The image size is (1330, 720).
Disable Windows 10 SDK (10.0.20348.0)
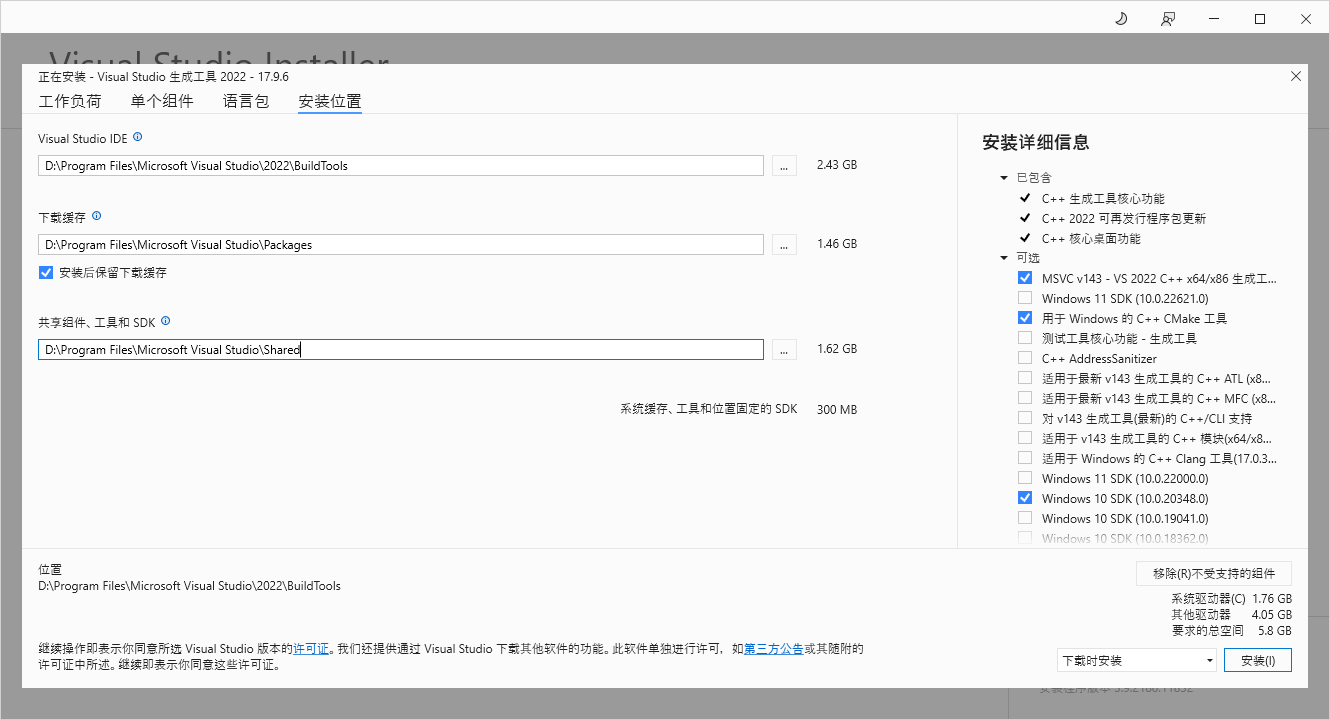pos(1024,497)
